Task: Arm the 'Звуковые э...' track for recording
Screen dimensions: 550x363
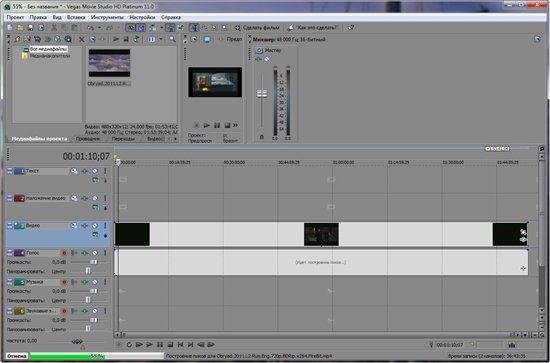Action: 64,311
